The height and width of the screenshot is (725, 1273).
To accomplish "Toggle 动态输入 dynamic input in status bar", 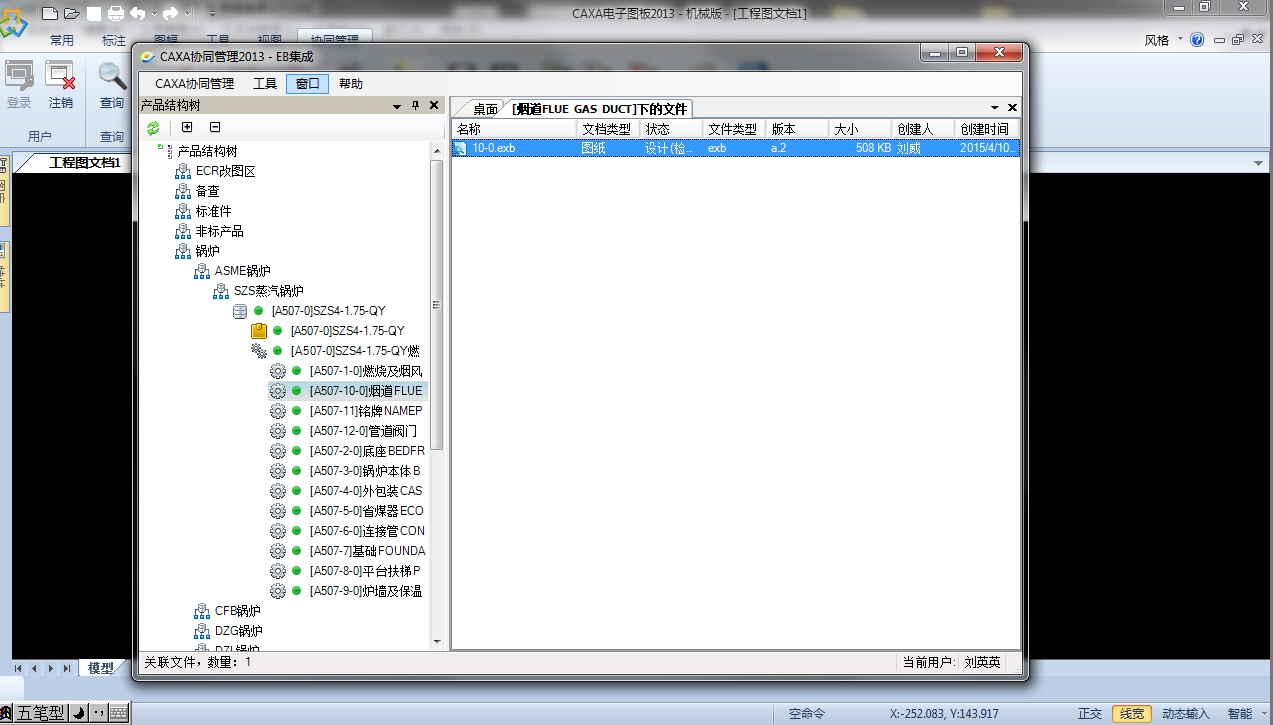I will [1186, 714].
